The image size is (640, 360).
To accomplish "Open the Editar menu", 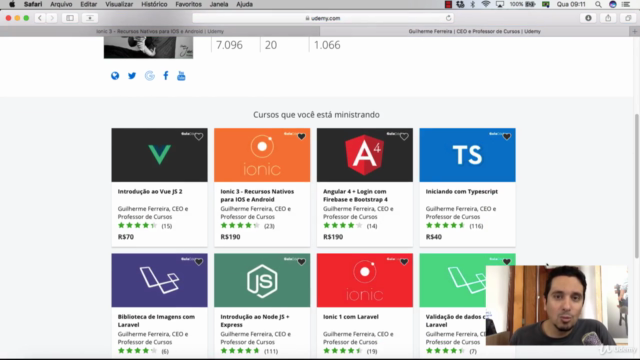I will click(x=89, y=4).
